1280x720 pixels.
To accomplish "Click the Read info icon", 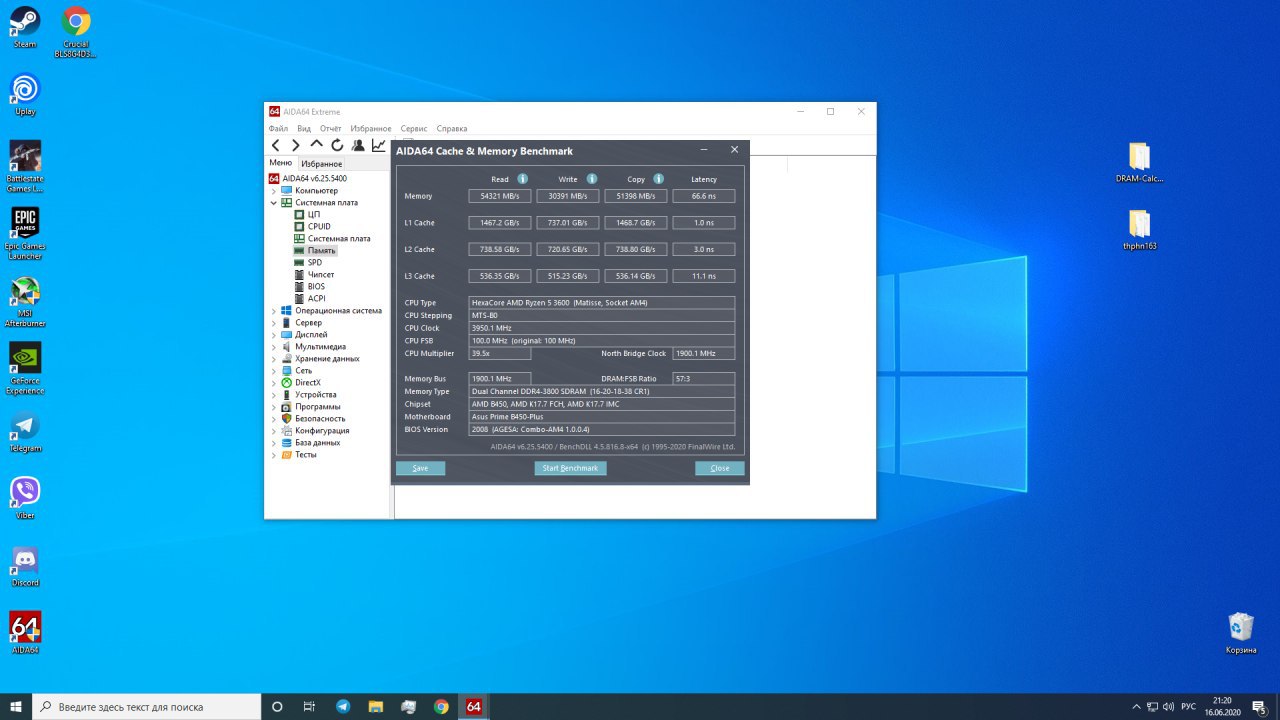I will coord(522,179).
